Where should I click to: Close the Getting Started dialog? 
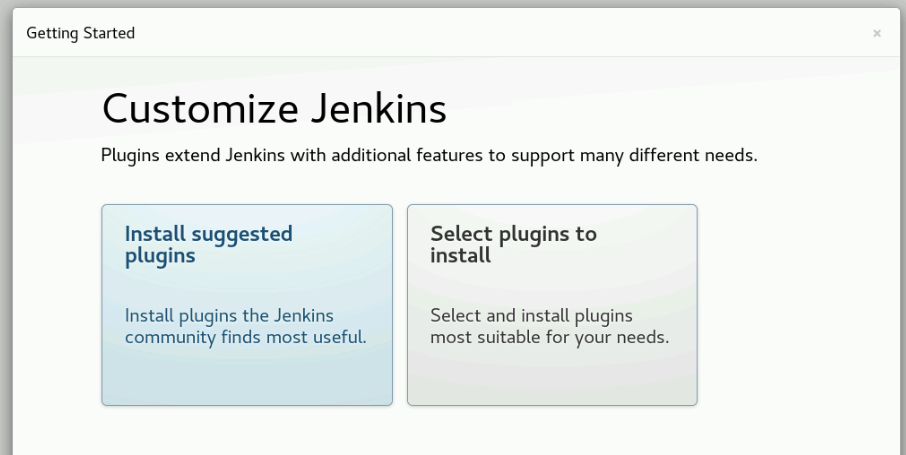877,34
